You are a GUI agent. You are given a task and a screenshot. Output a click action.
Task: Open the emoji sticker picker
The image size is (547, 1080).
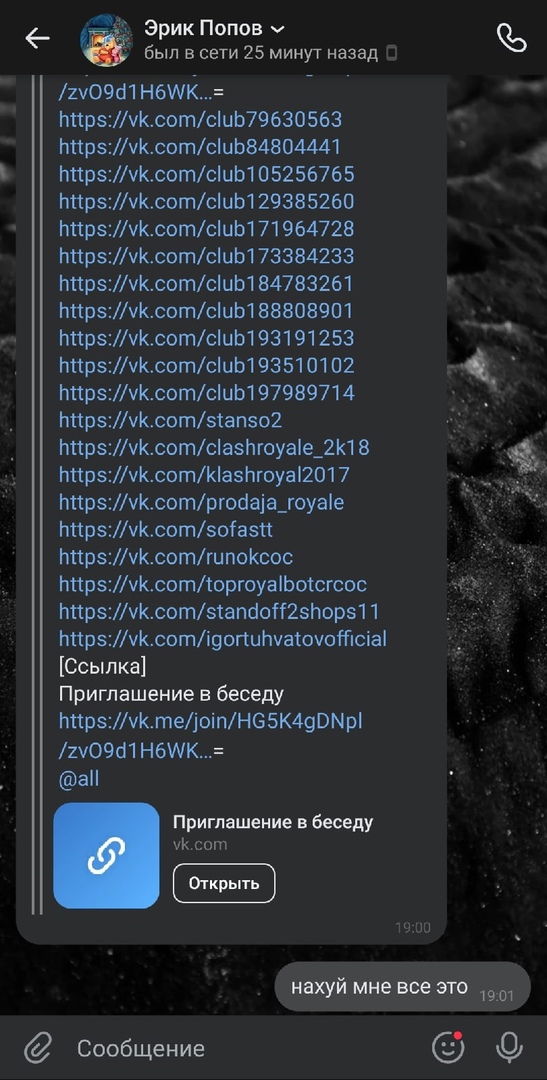[x=448, y=1048]
